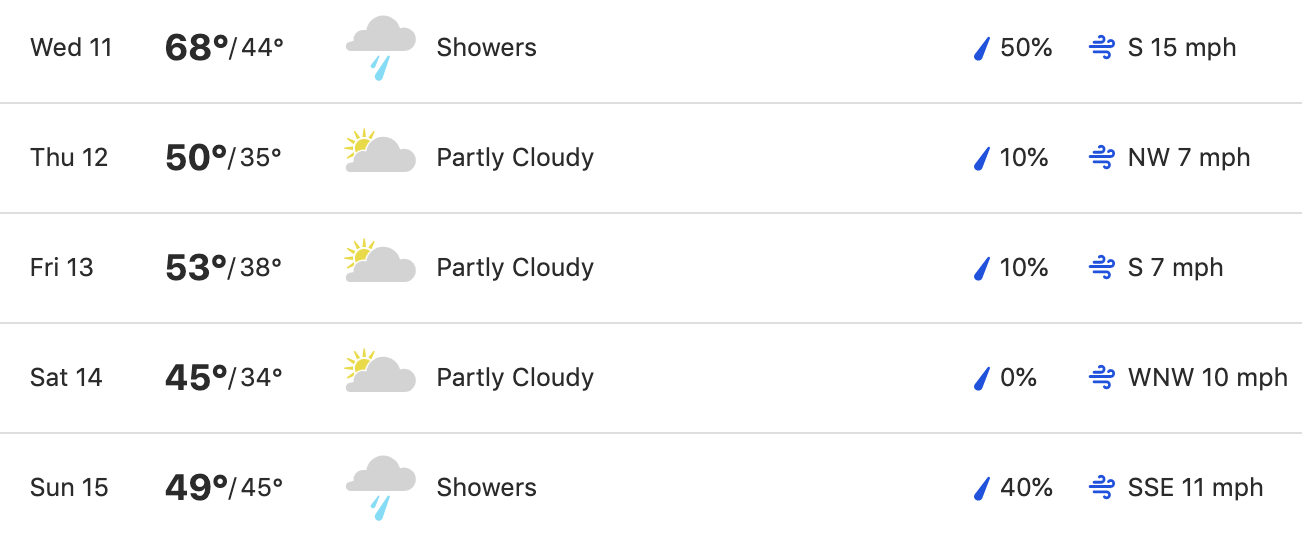Click the partly cloudy icon for Sat 14
Viewport: 1302px width, 540px height.
click(380, 371)
